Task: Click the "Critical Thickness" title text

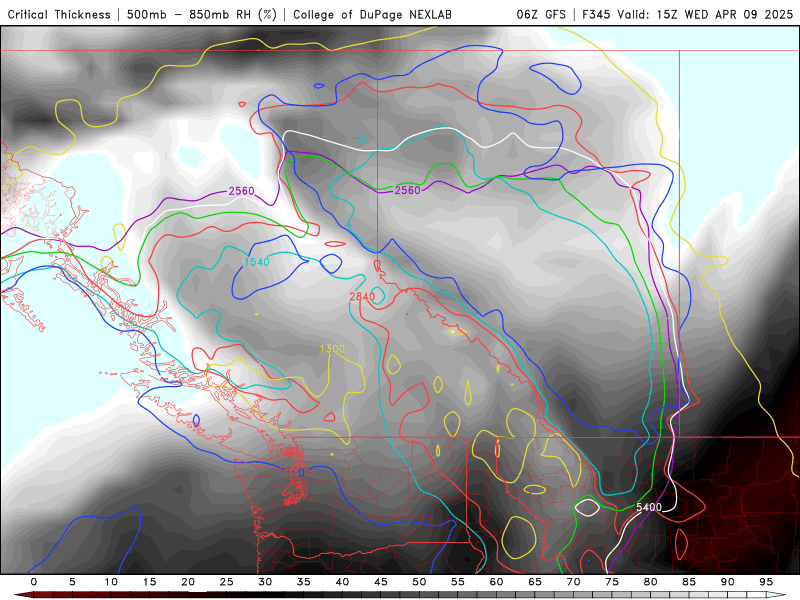Action: coord(59,14)
